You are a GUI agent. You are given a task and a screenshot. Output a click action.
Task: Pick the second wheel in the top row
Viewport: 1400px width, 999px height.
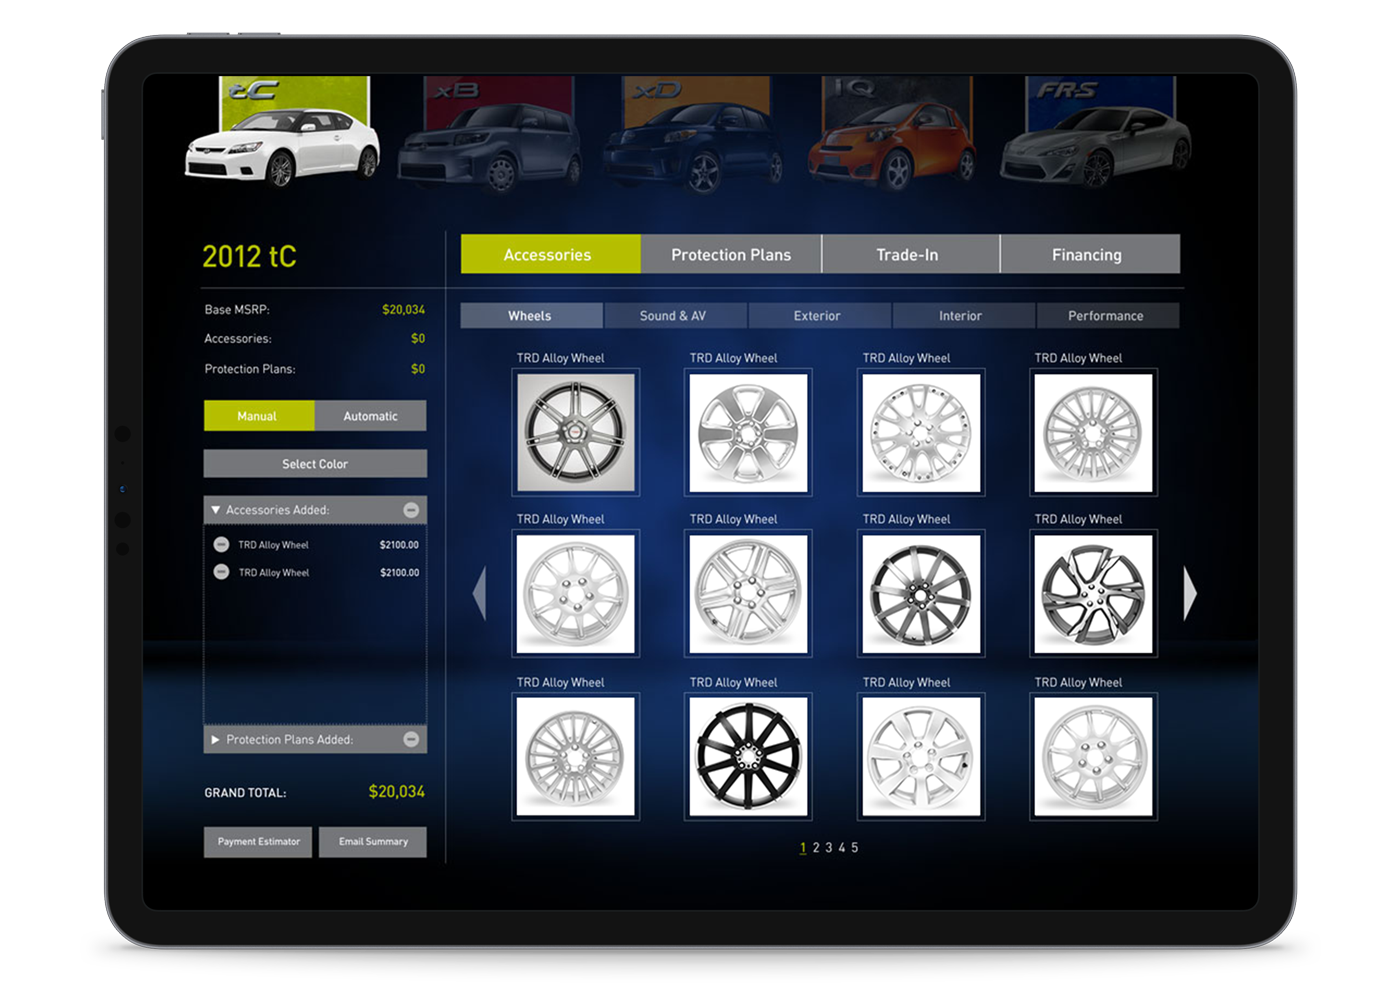(x=748, y=433)
